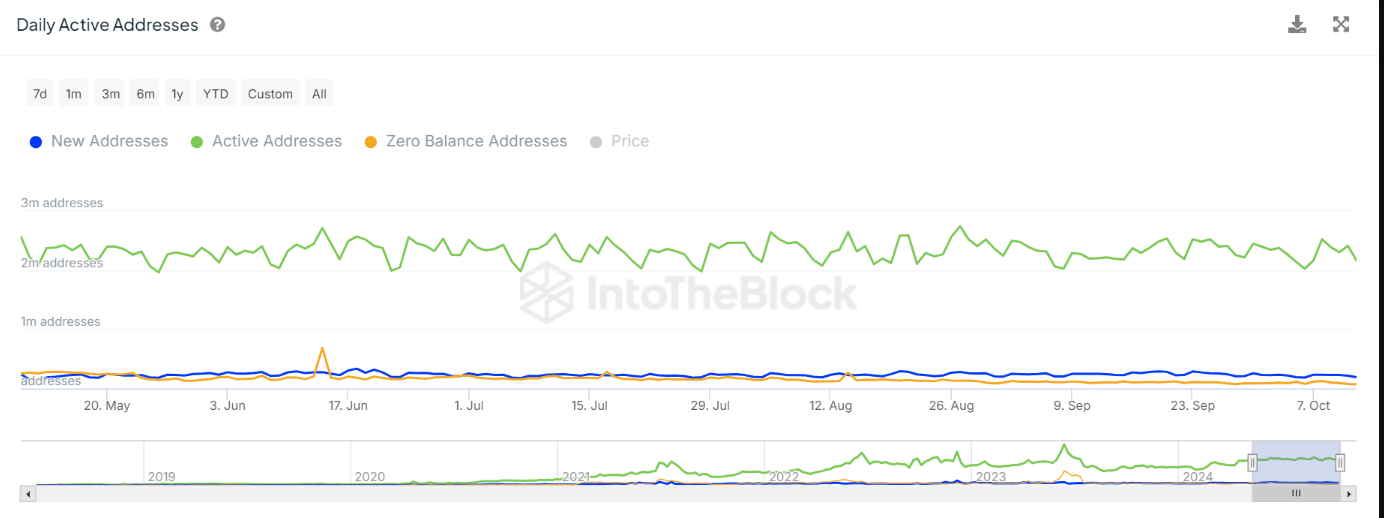The image size is (1384, 518).
Task: Hide the Zero Balance Addresses series
Action: click(x=466, y=141)
